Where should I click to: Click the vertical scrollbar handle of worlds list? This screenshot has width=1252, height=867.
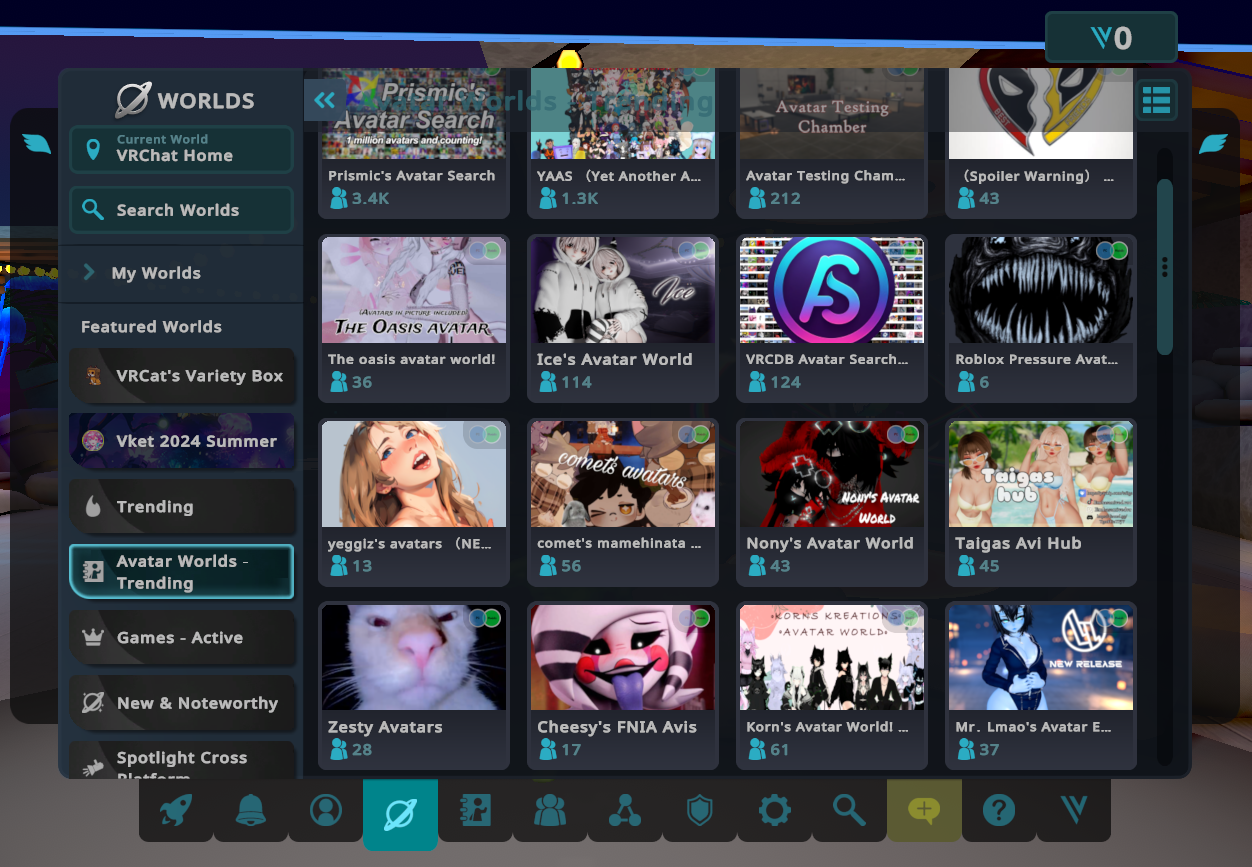[x=1164, y=267]
